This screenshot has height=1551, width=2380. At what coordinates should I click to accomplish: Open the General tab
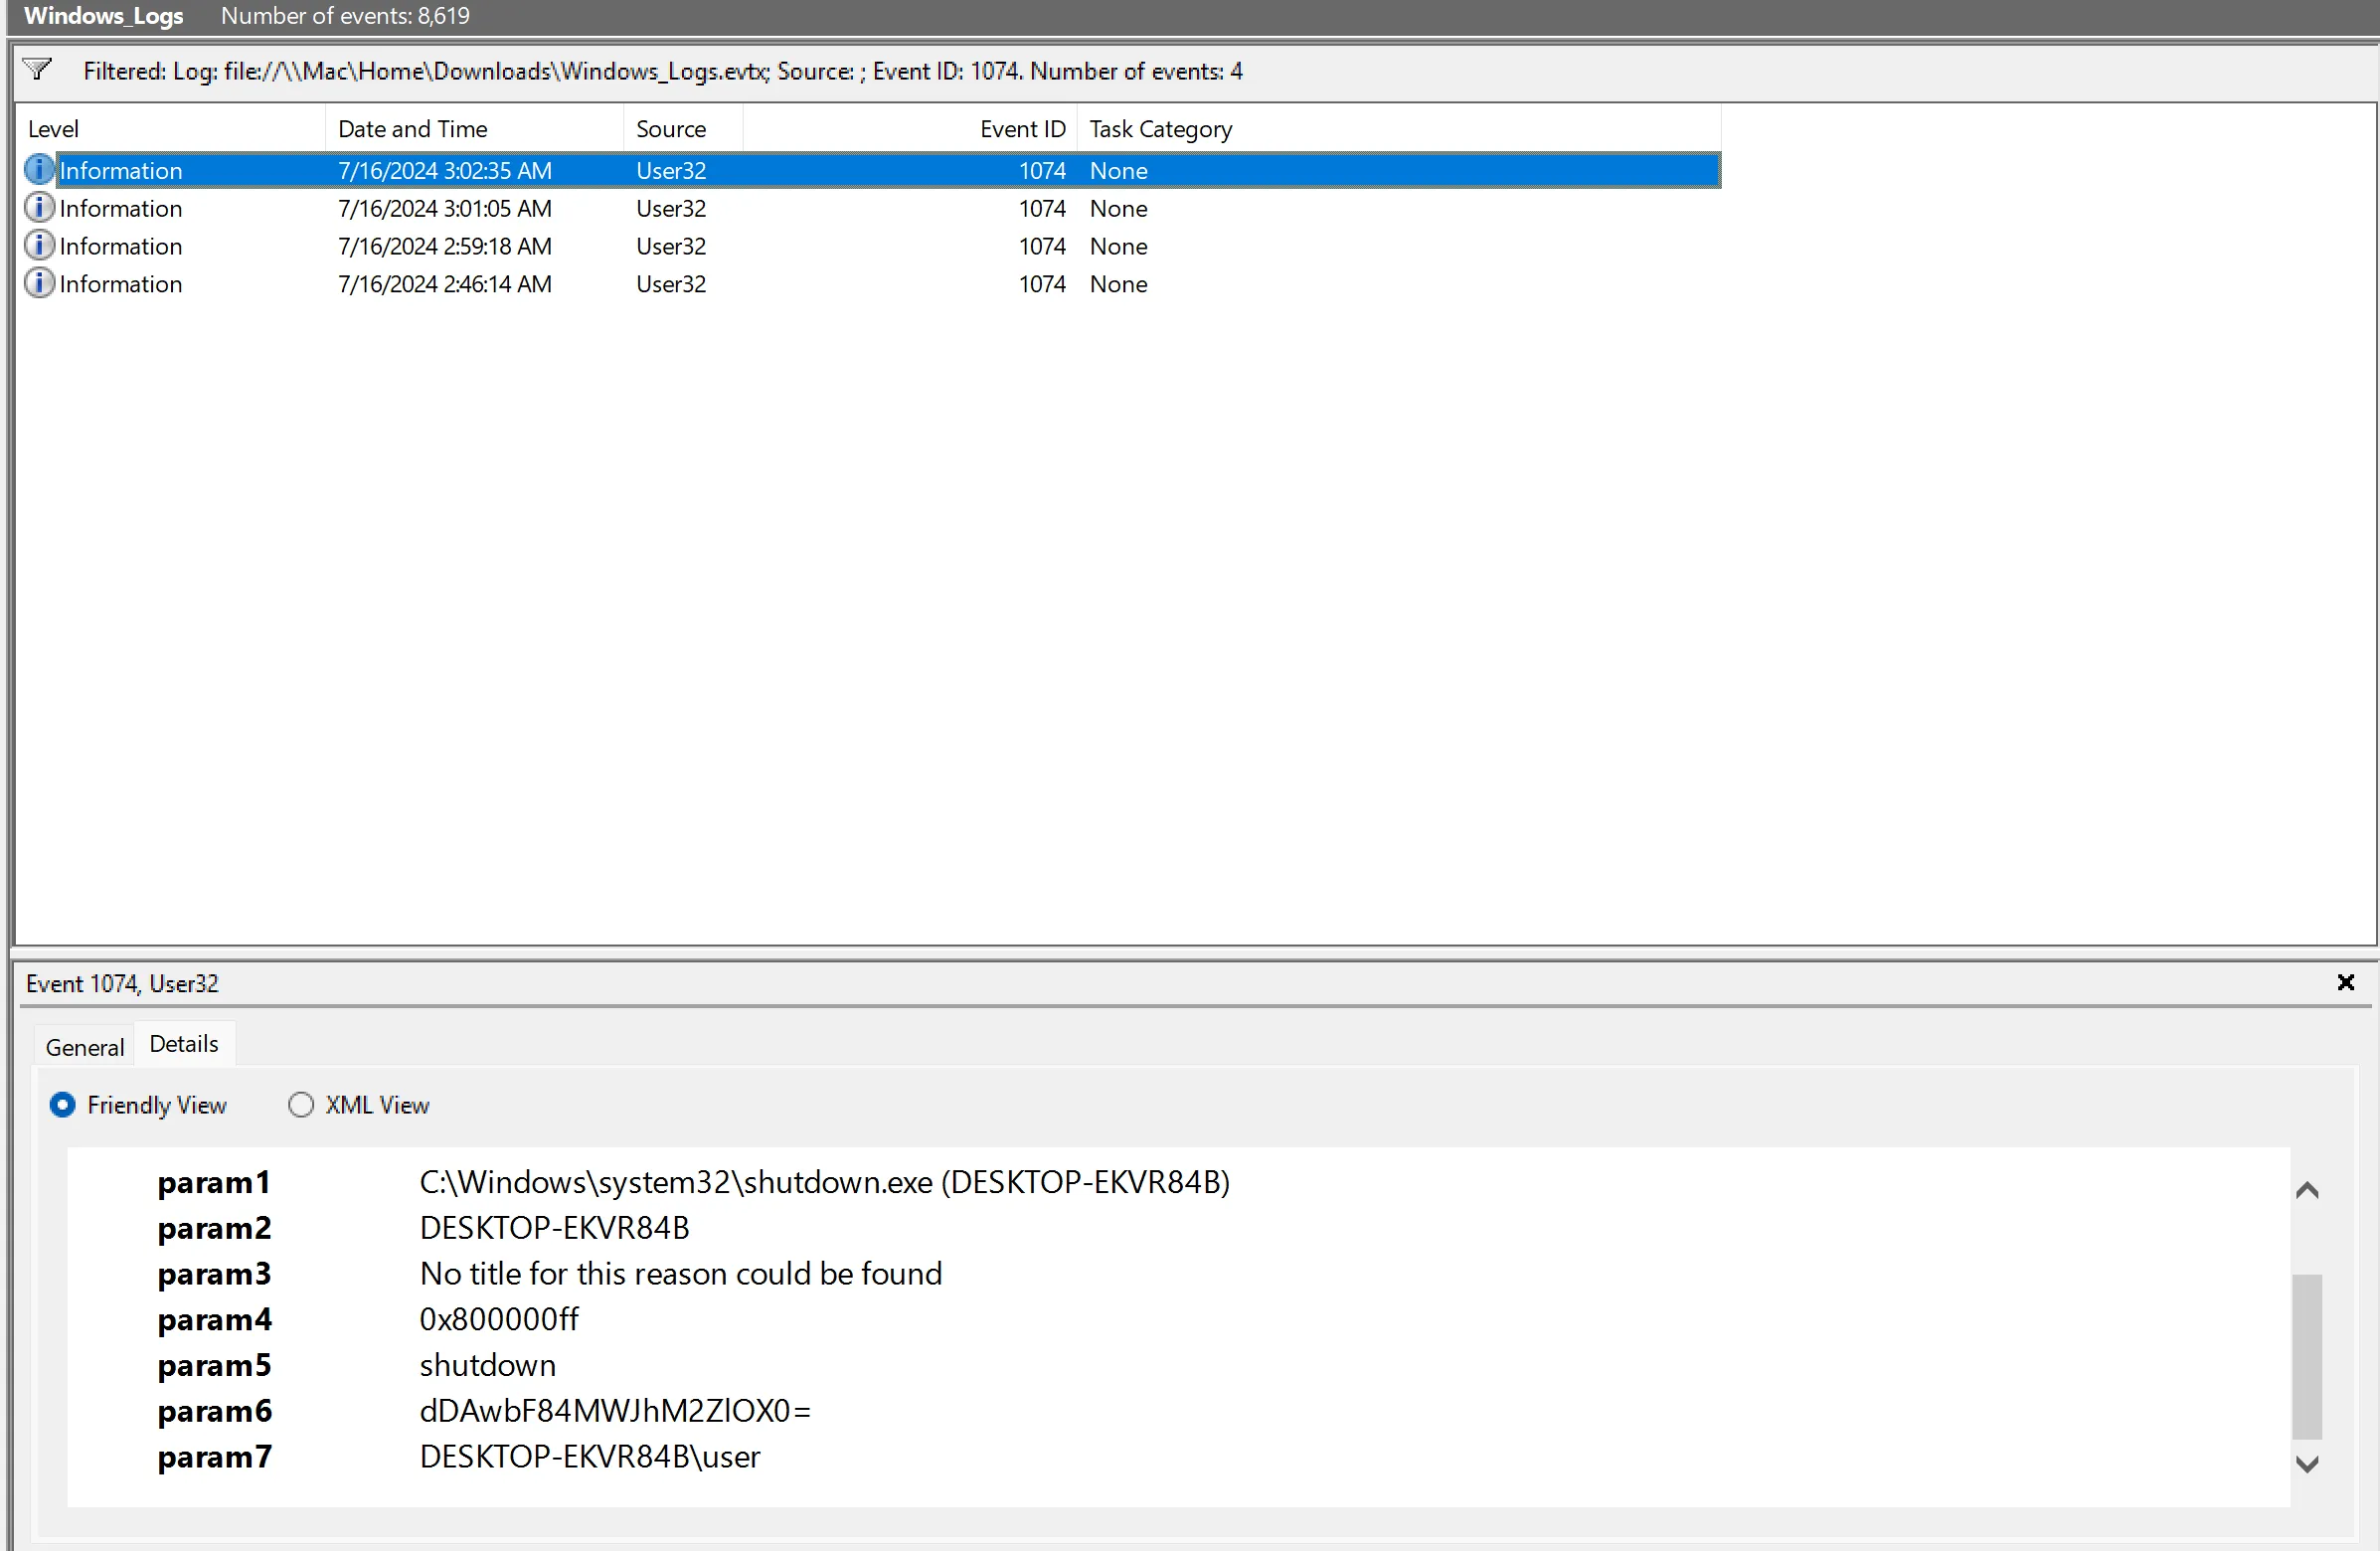tap(85, 1047)
